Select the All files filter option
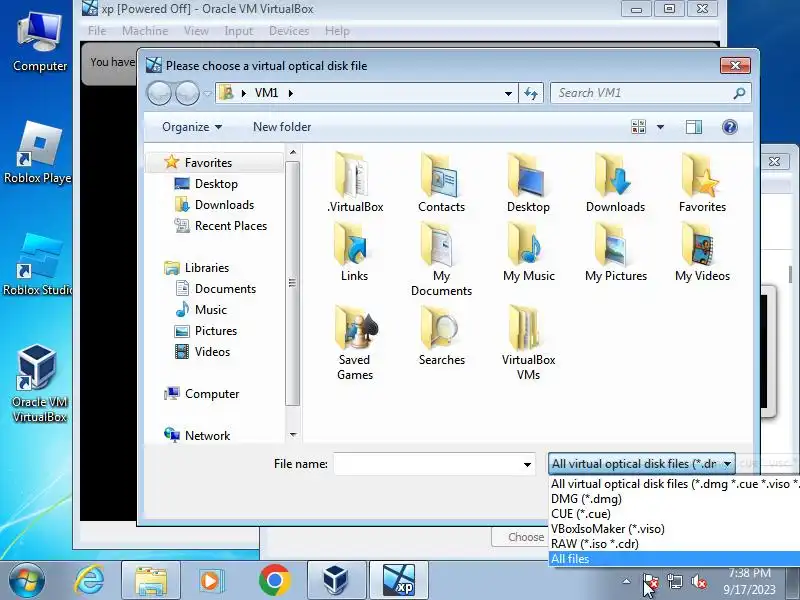The height and width of the screenshot is (600, 800). click(x=674, y=559)
